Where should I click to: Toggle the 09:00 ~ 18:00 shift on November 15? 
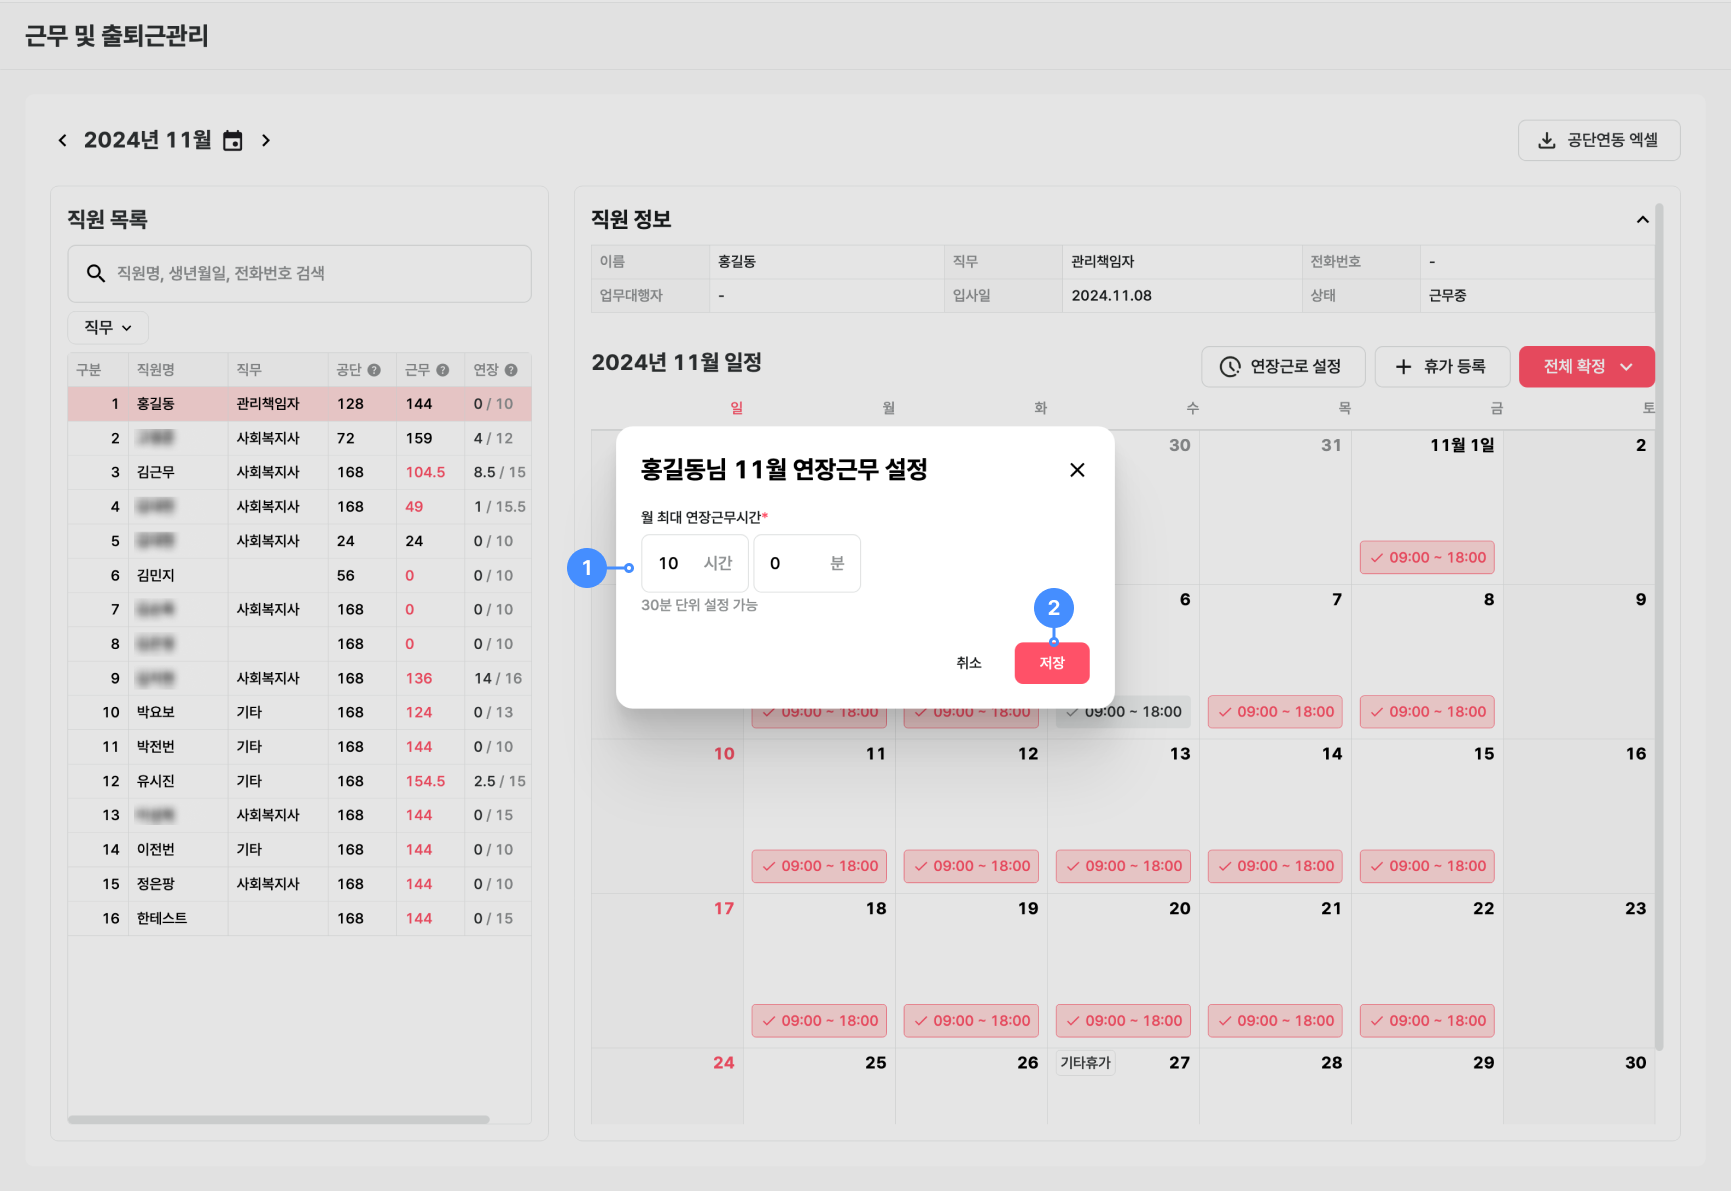pyautogui.click(x=1427, y=866)
